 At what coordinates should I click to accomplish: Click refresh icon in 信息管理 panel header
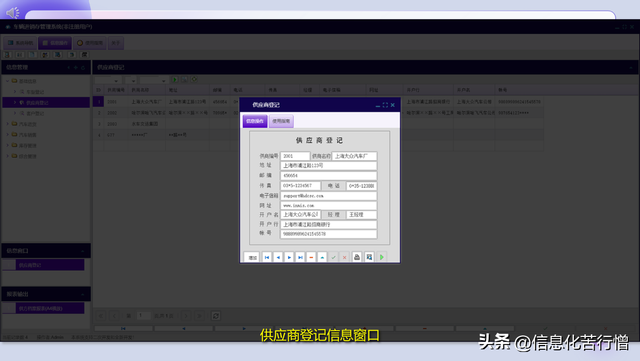coord(83,67)
